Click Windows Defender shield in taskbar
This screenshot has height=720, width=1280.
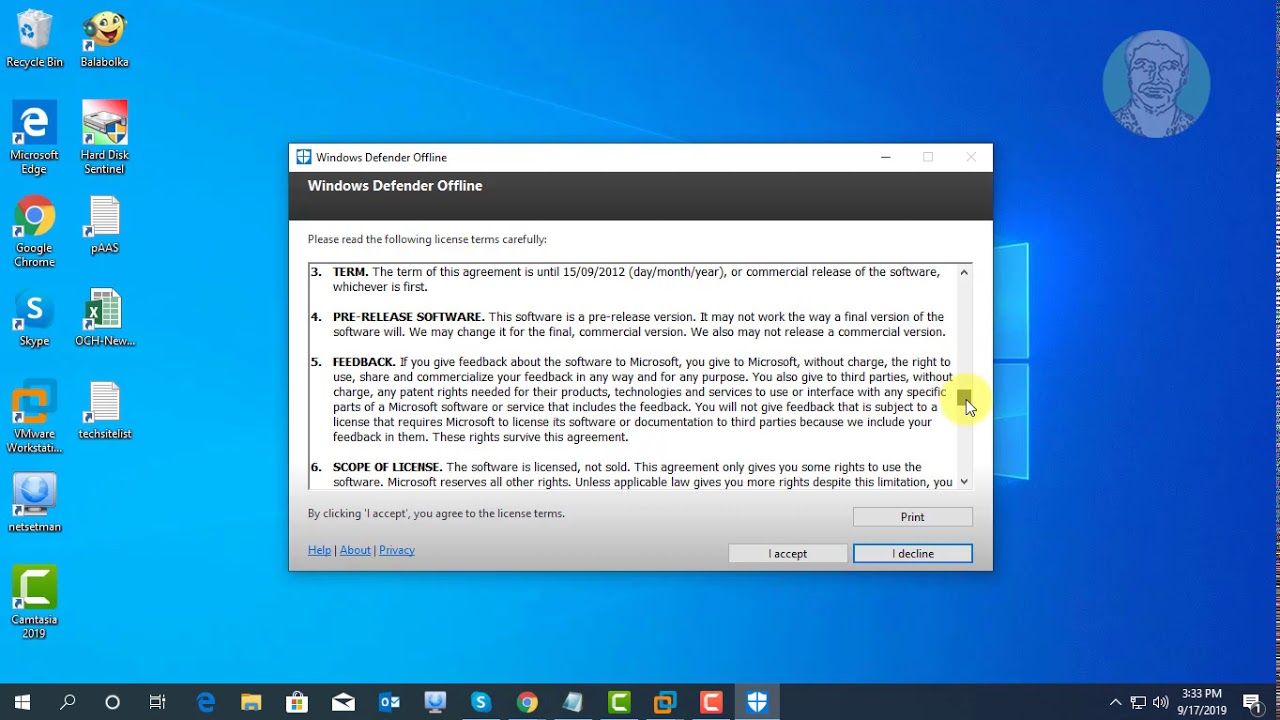tap(757, 702)
